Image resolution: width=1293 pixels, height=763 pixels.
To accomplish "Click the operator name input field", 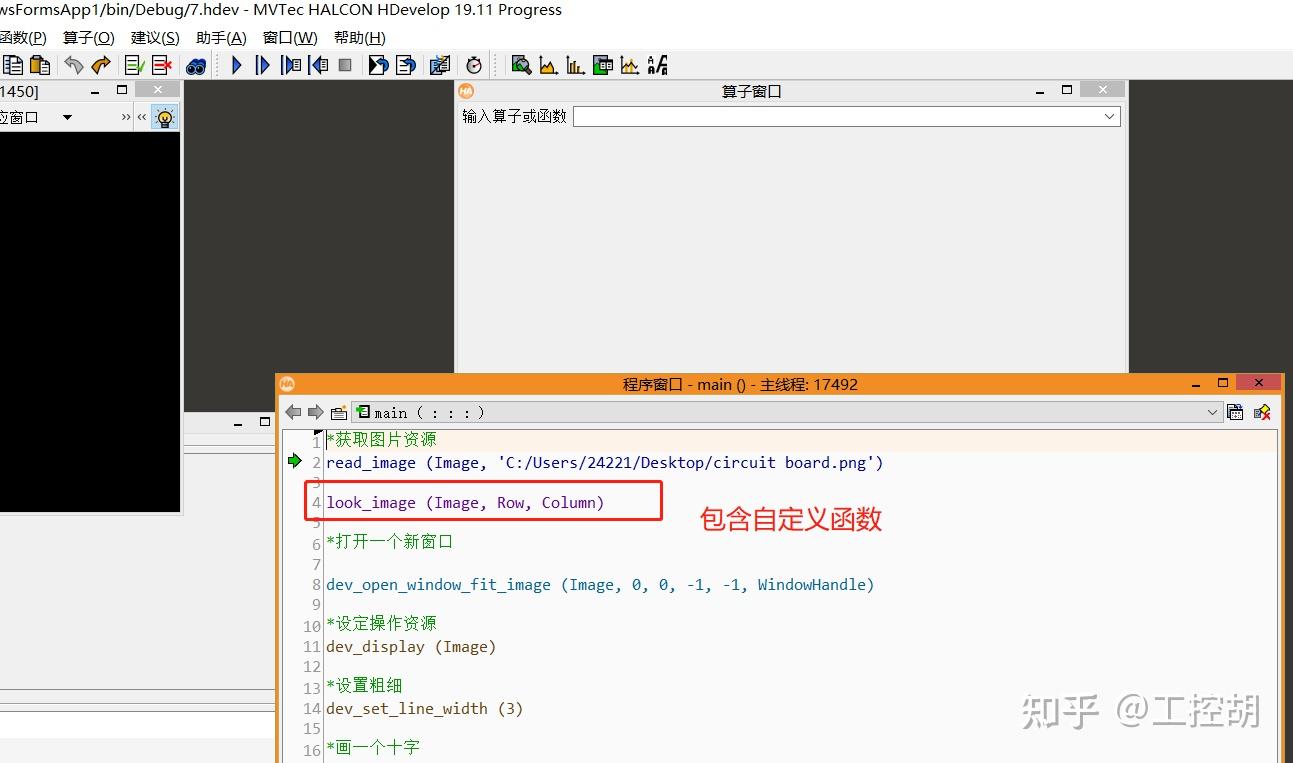I will 846,116.
